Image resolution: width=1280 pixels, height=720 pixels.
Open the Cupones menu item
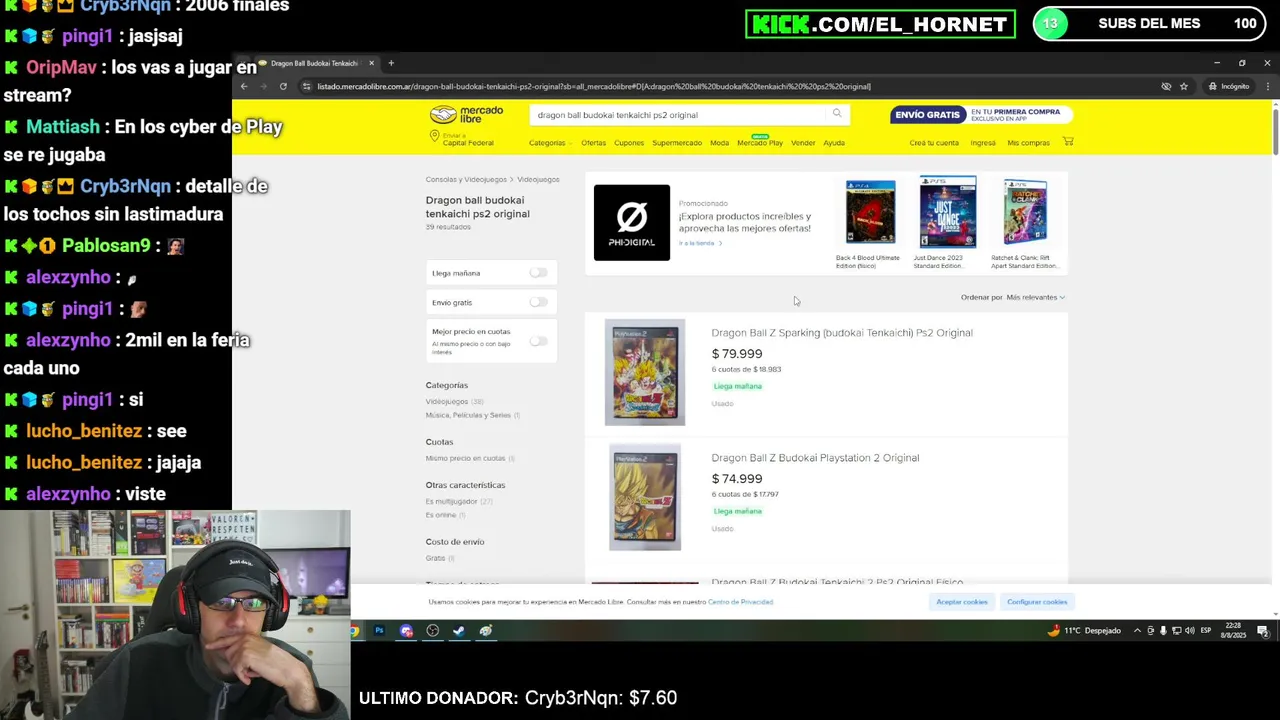[x=629, y=143]
